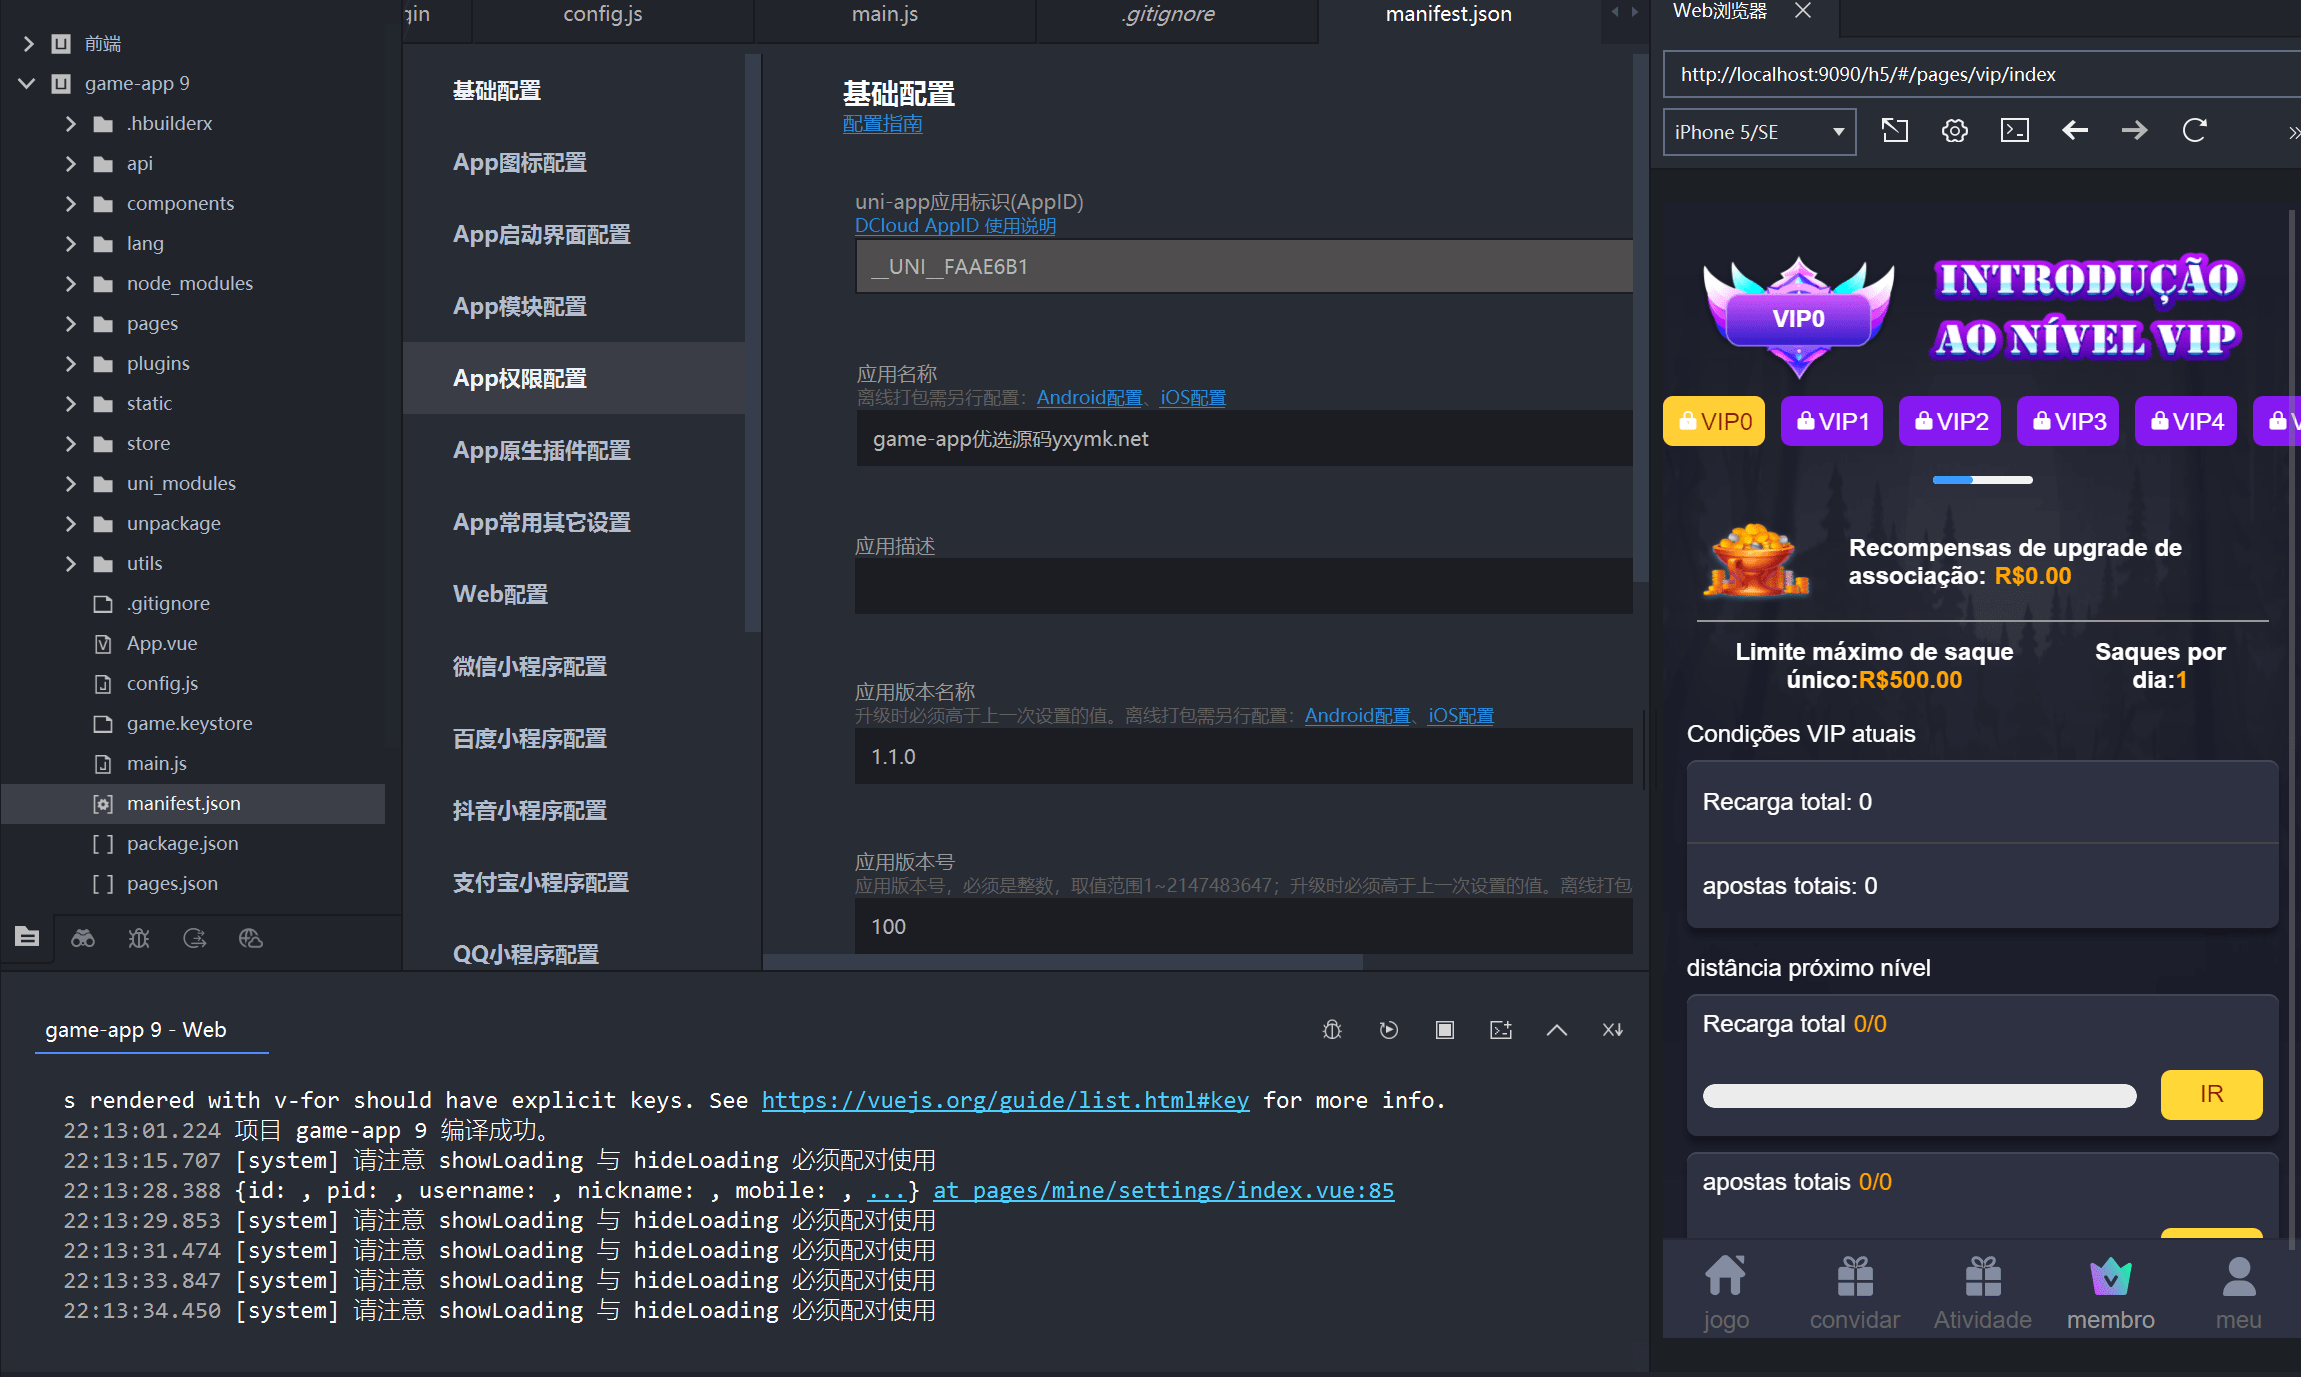Click the binoculars search icon in sidebar

tap(83, 938)
